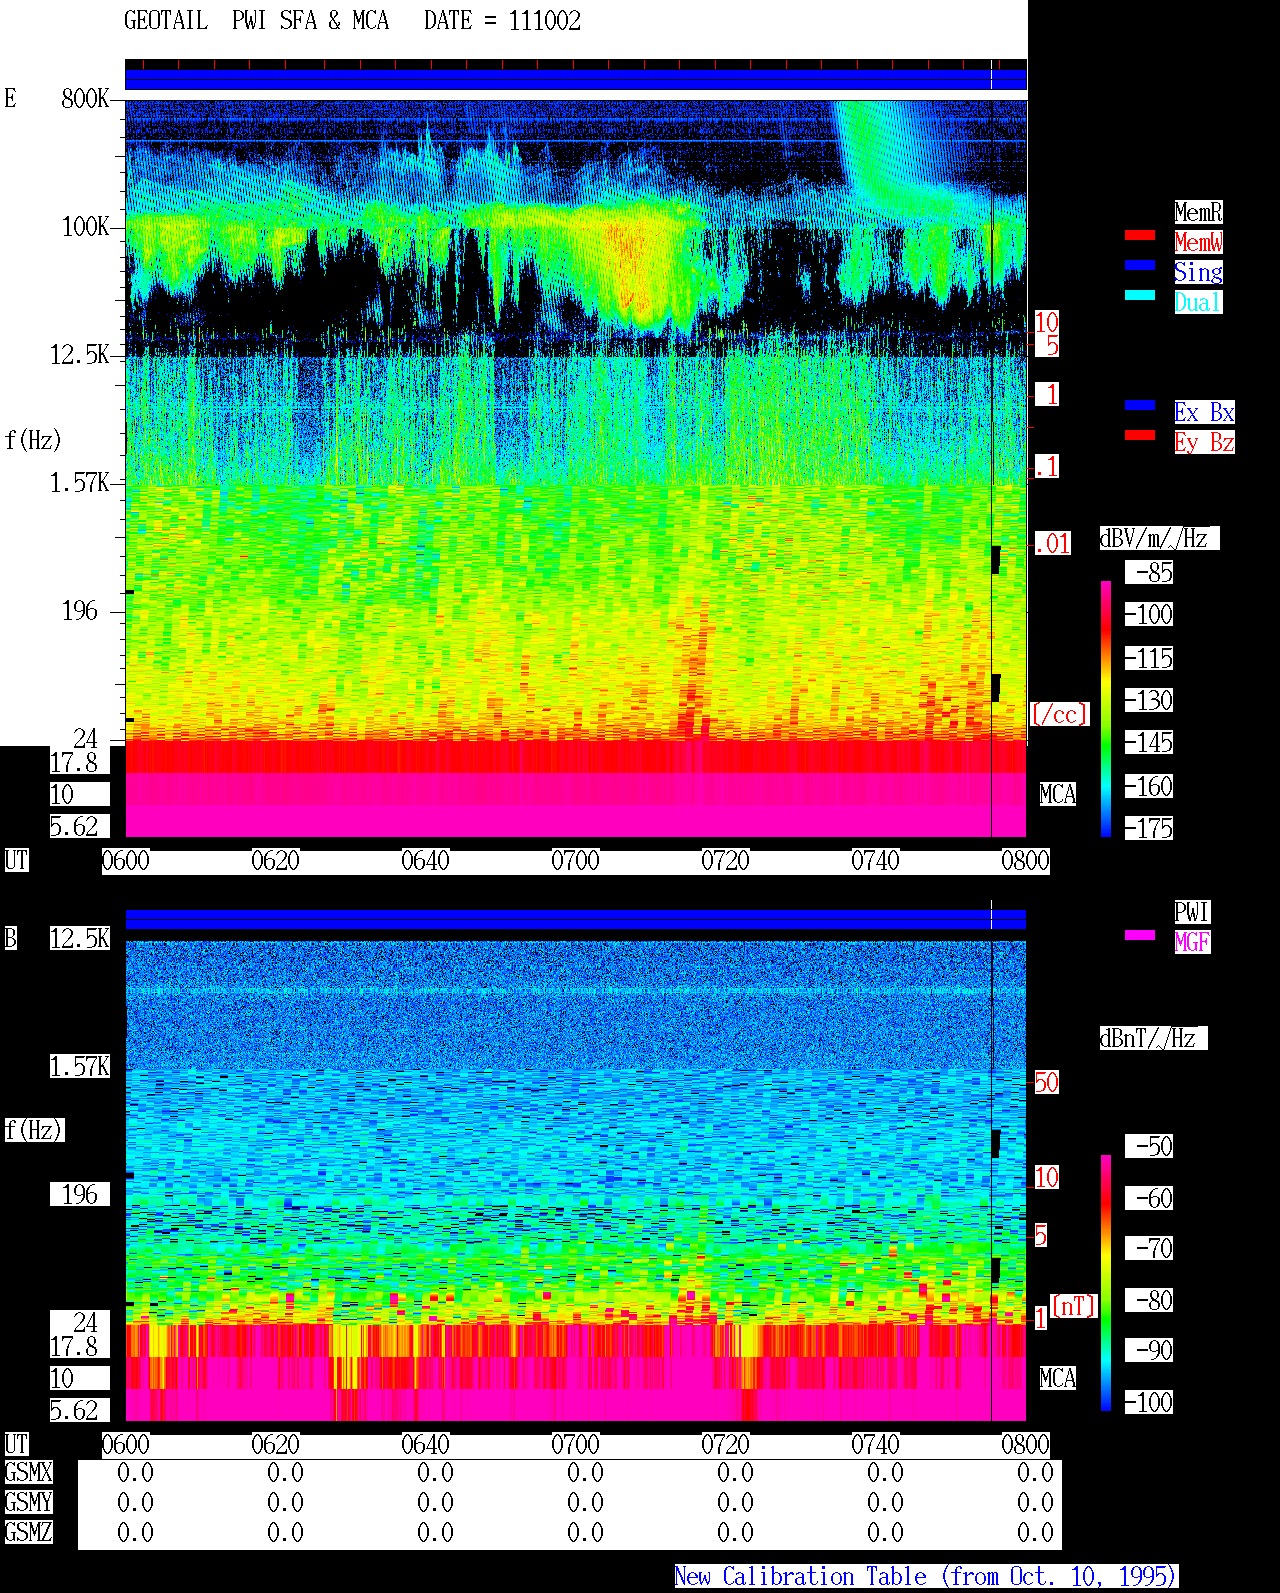Click the cyan Dual legend swatch
Viewport: 1280px width, 1593px height.
point(1140,295)
